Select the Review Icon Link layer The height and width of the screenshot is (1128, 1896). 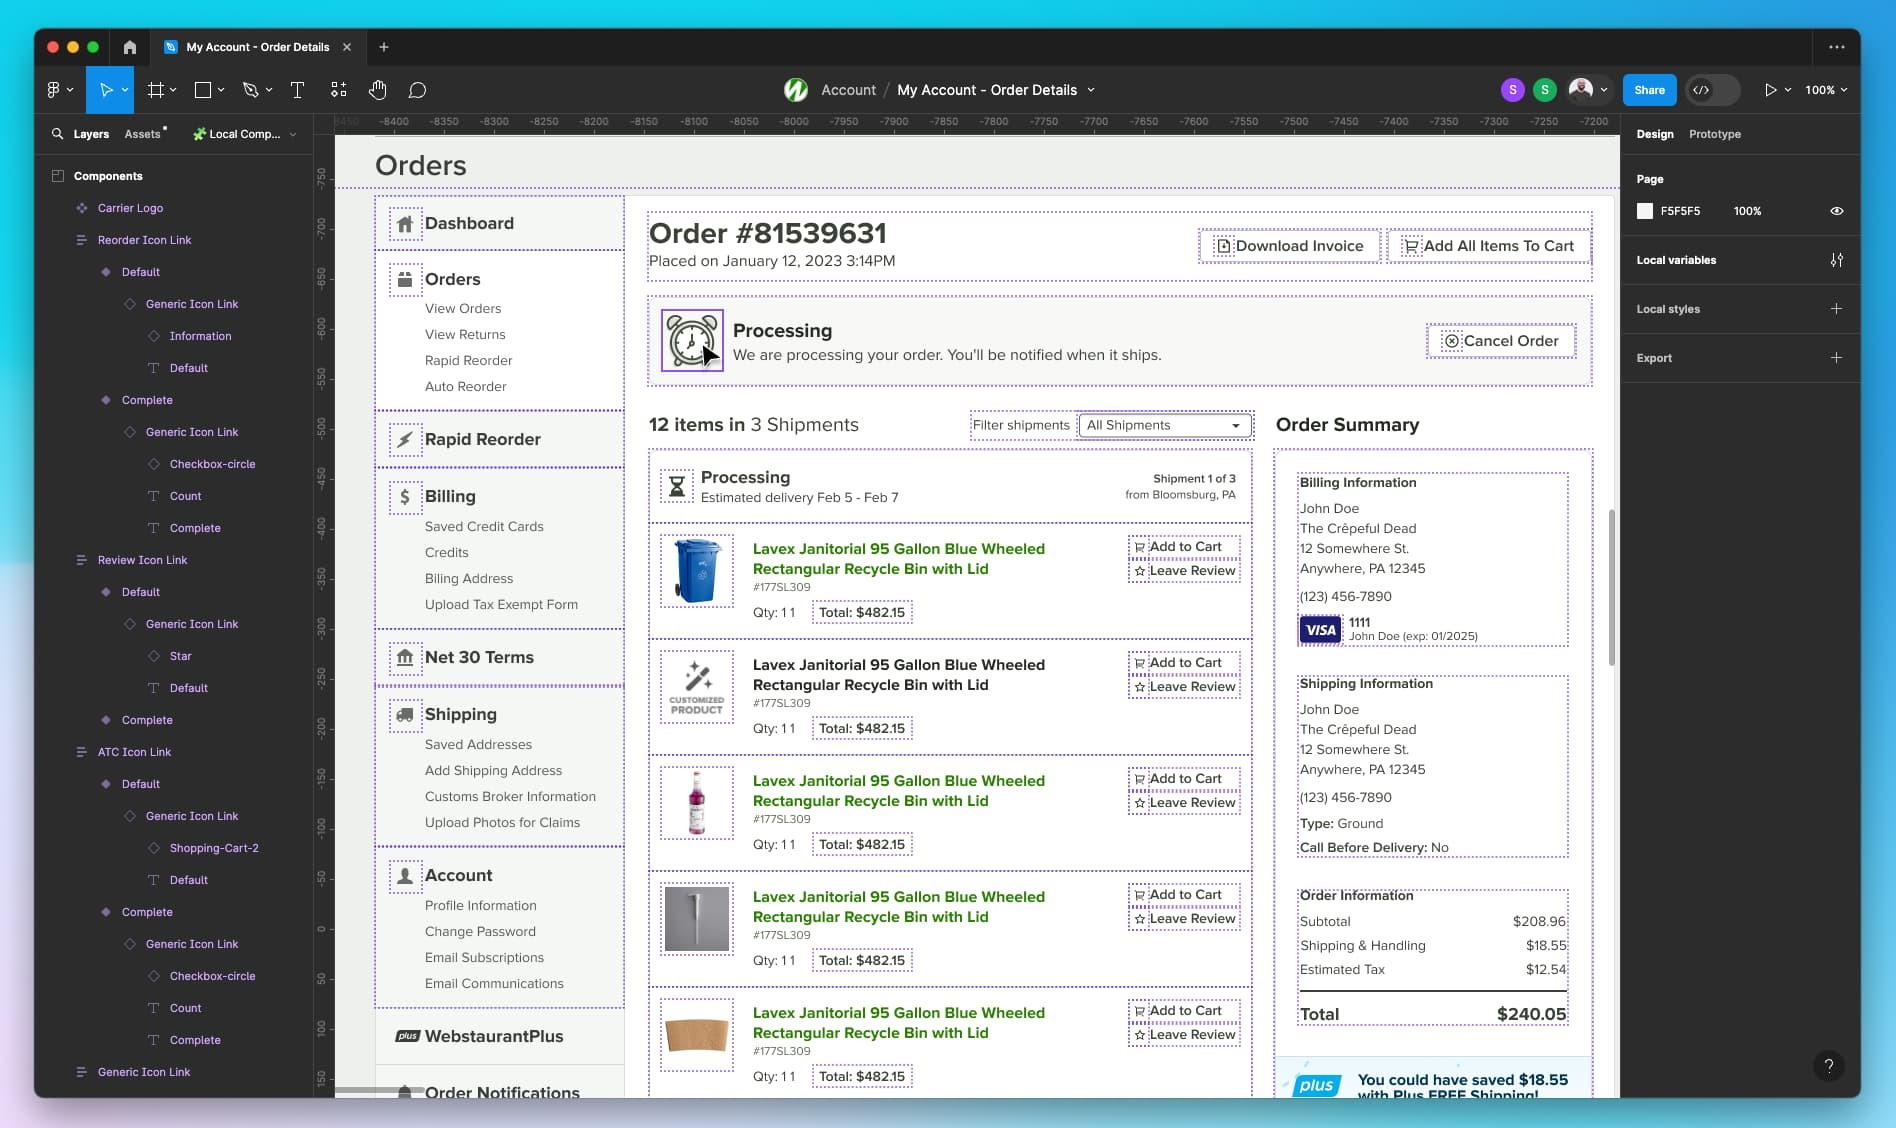142,560
